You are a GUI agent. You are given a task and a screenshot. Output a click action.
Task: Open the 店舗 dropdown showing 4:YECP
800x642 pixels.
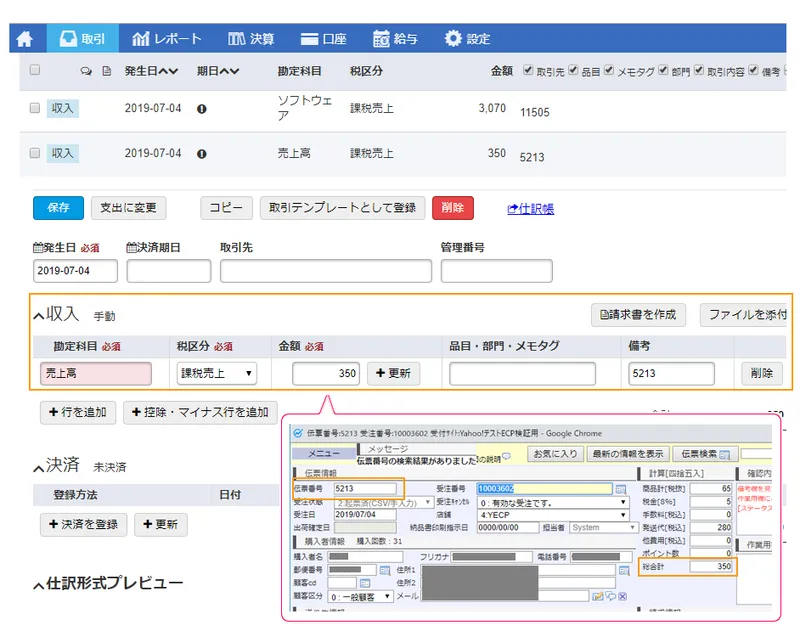point(553,515)
